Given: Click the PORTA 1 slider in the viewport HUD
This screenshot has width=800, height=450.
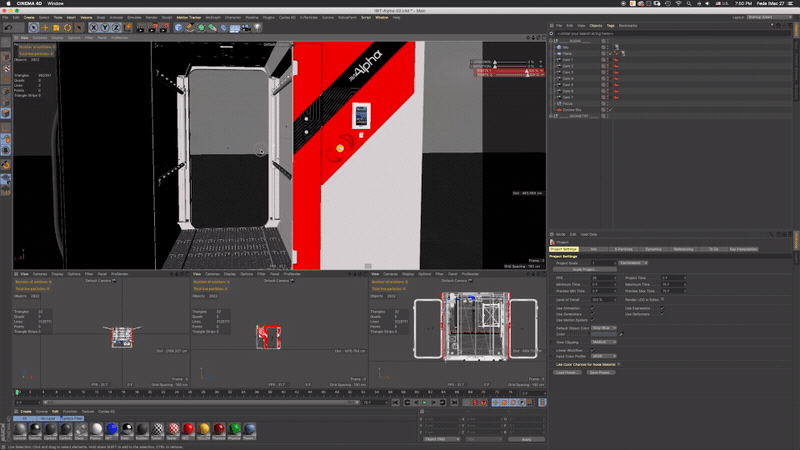Looking at the screenshot, I should point(509,70).
